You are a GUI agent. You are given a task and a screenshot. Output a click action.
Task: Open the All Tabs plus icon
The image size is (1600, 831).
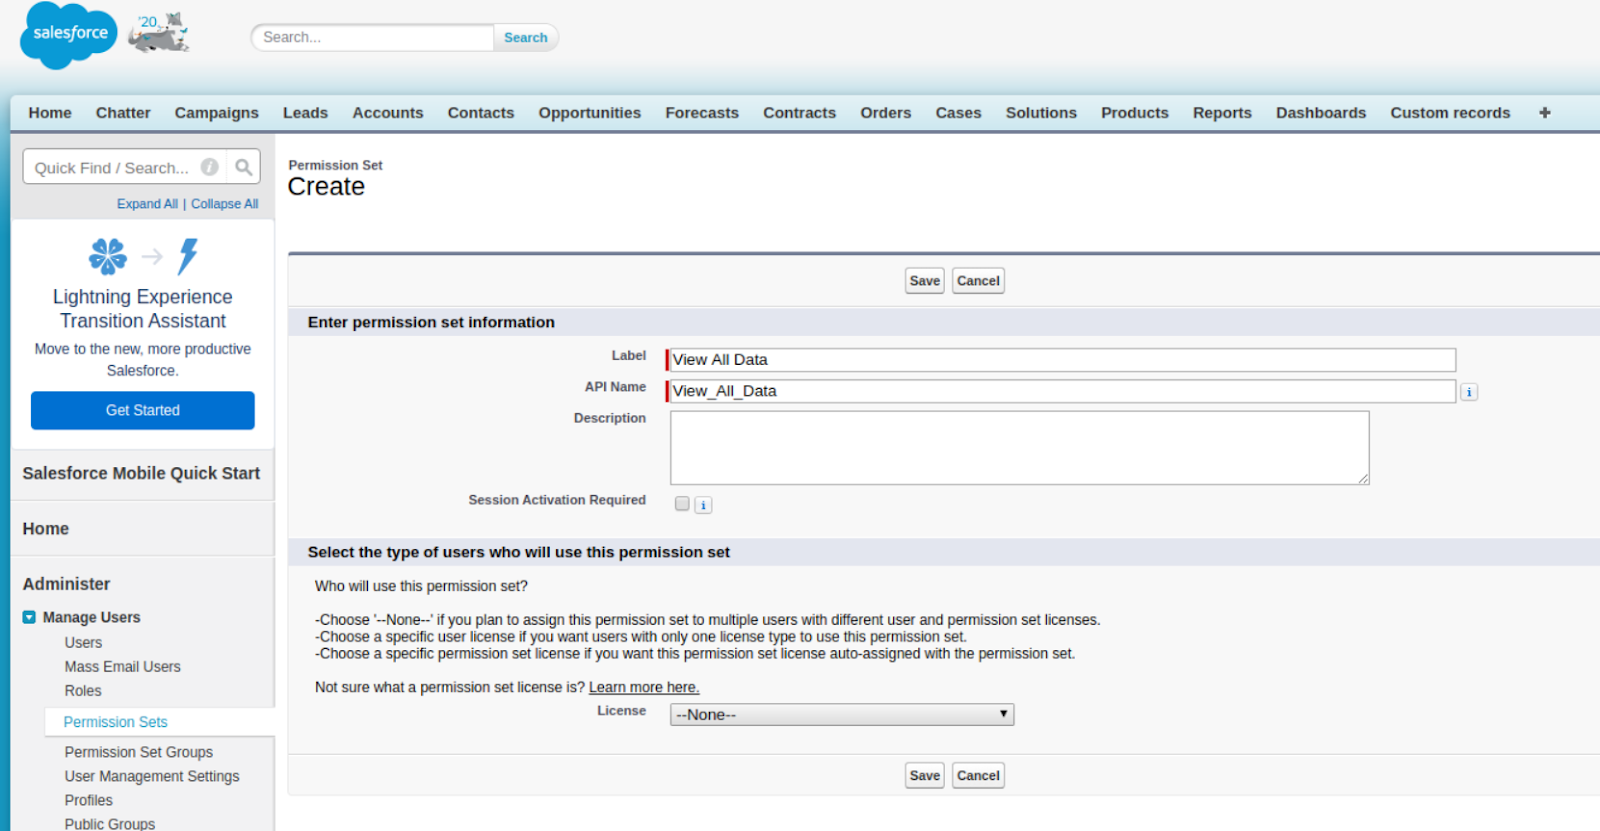point(1545,113)
